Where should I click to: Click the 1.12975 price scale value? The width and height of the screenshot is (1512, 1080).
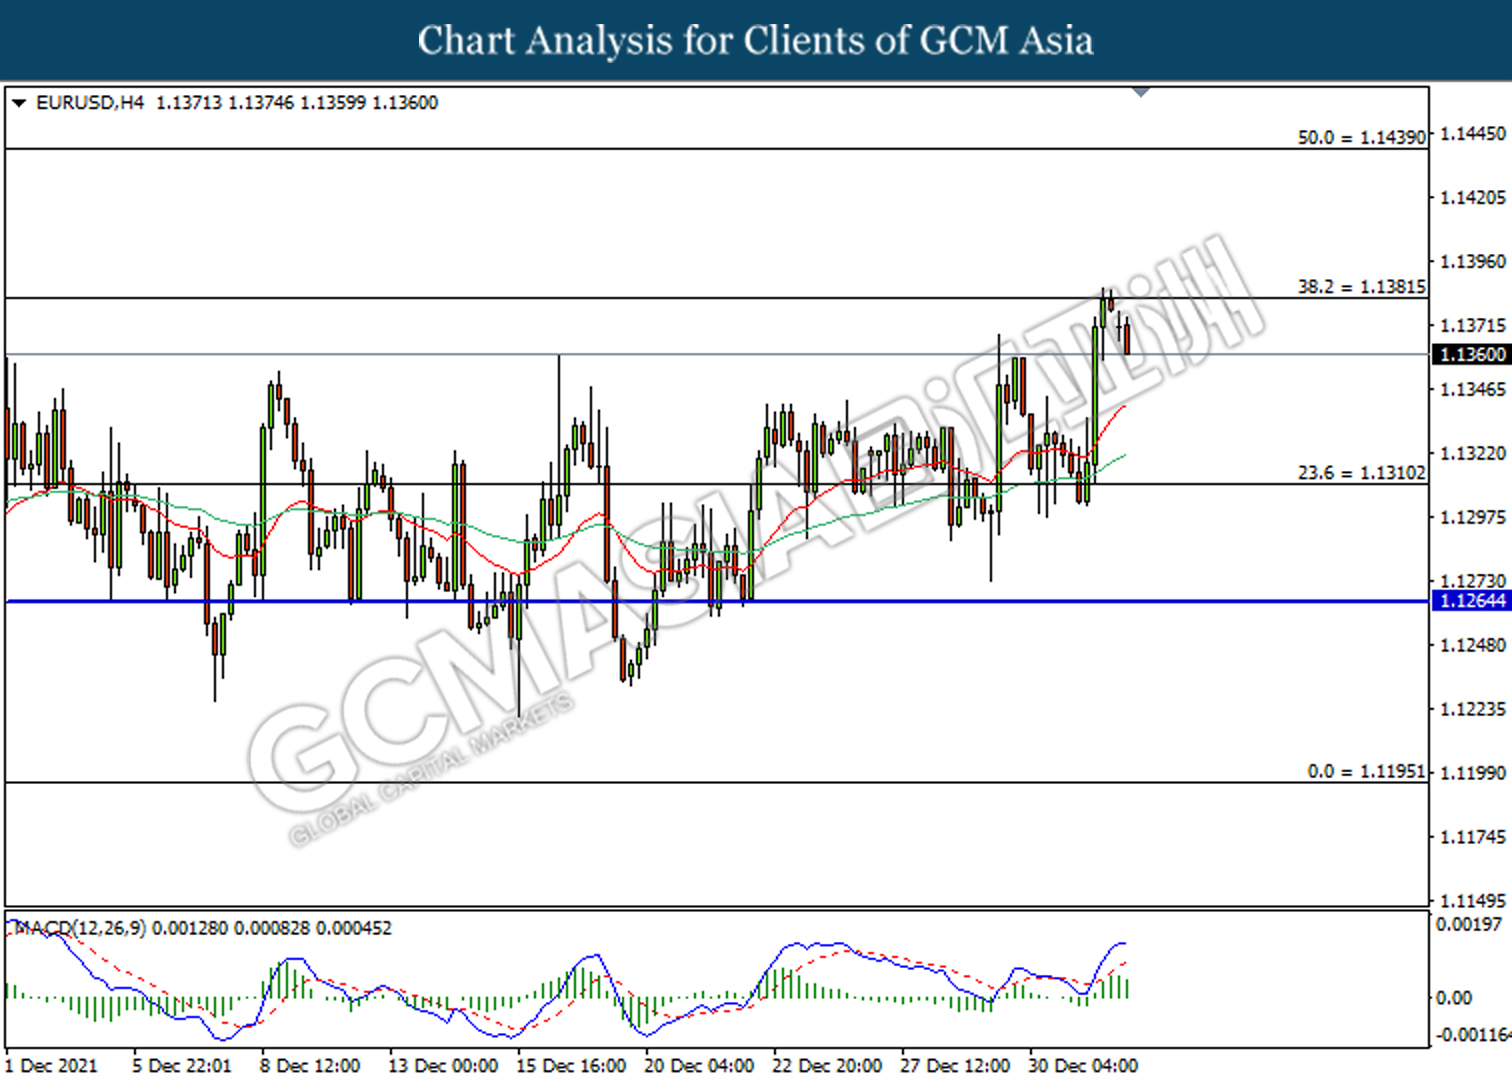pyautogui.click(x=1472, y=517)
